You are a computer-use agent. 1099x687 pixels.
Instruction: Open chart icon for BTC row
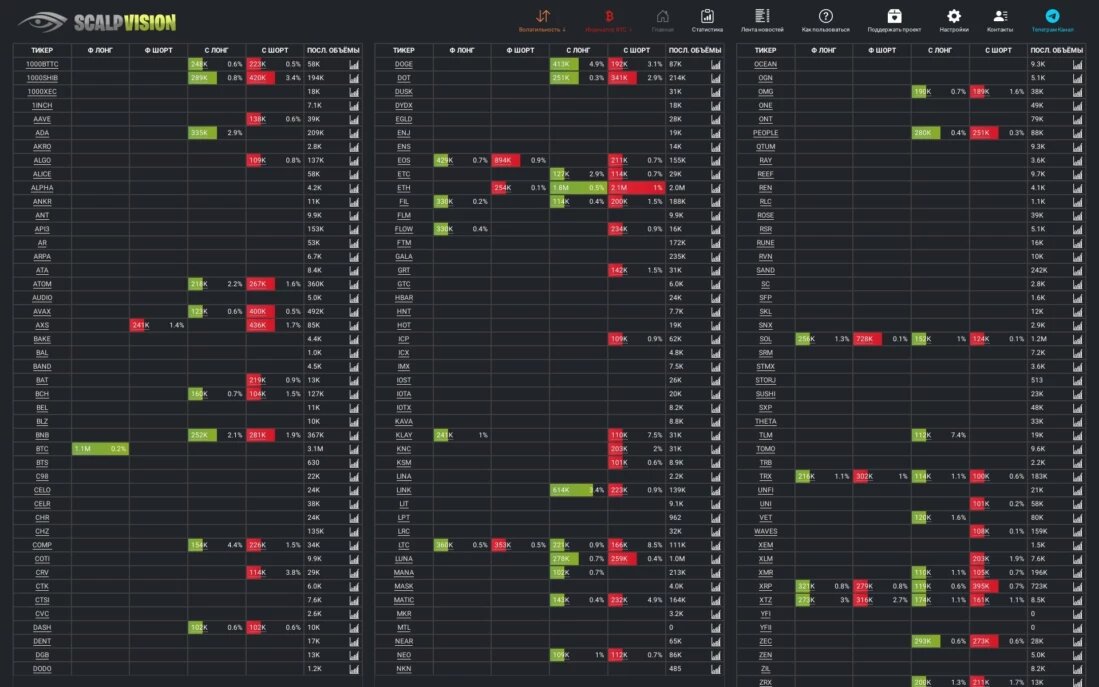(x=354, y=449)
